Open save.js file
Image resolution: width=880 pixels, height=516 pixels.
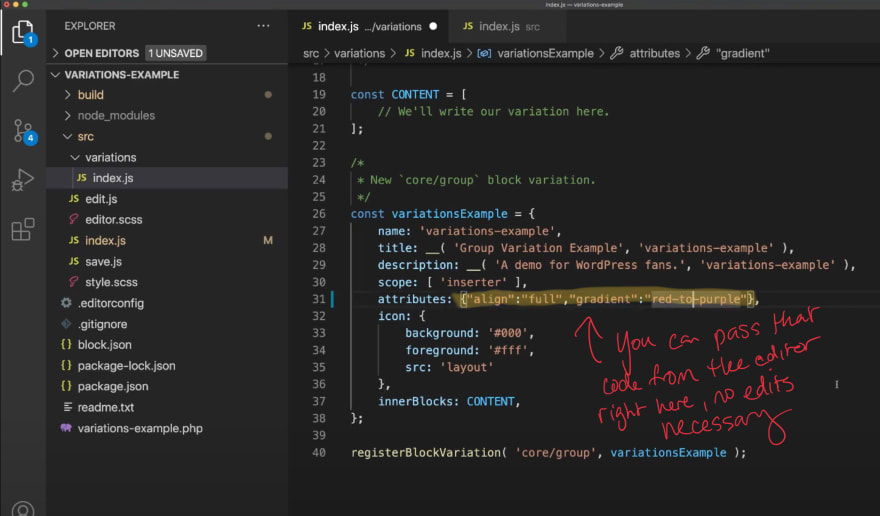[x=167, y=262]
